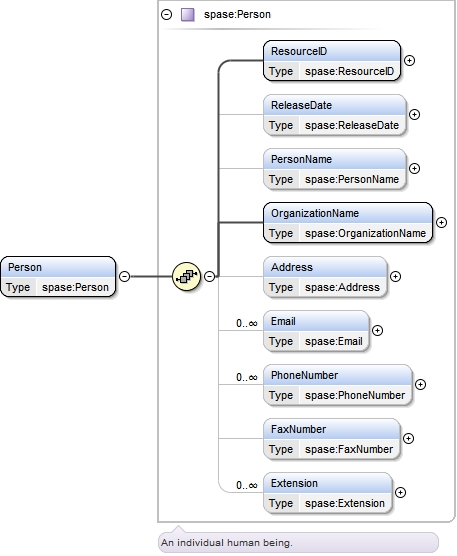Expand the ReleaseDate element plus icon
457x556 pixels.
[x=414, y=114]
